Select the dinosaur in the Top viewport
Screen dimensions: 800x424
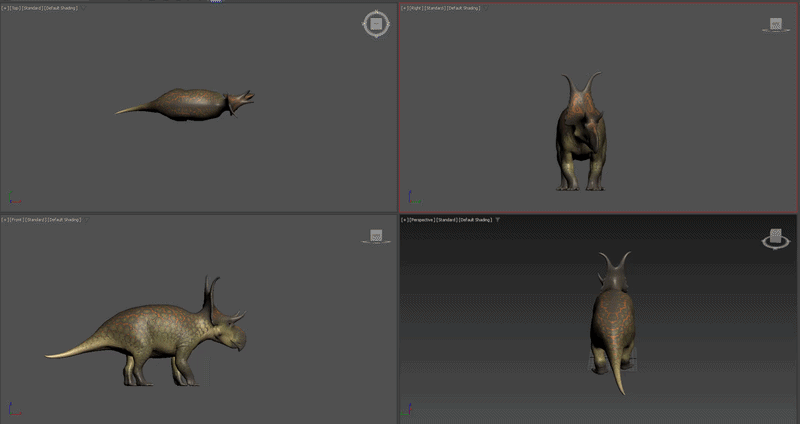click(x=191, y=105)
